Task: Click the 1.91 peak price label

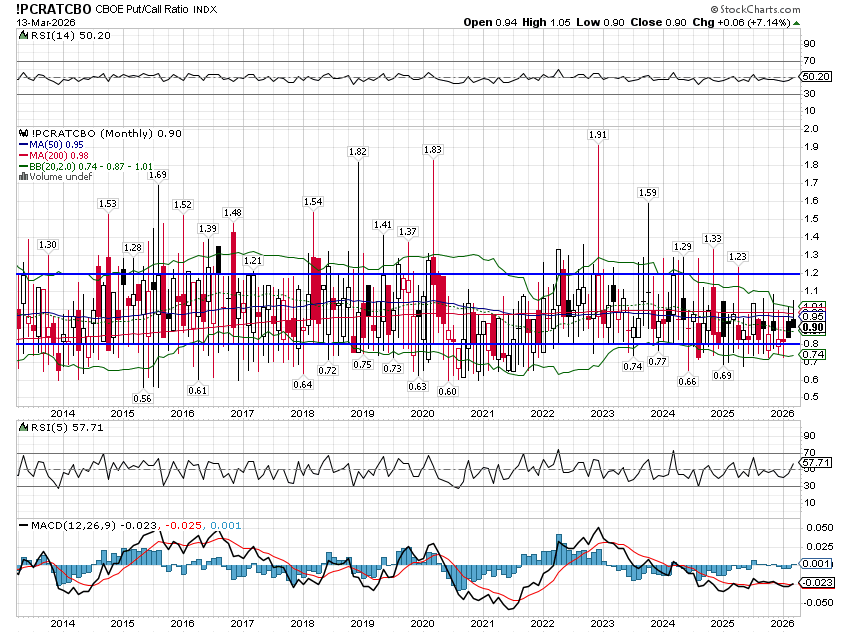Action: click(598, 134)
